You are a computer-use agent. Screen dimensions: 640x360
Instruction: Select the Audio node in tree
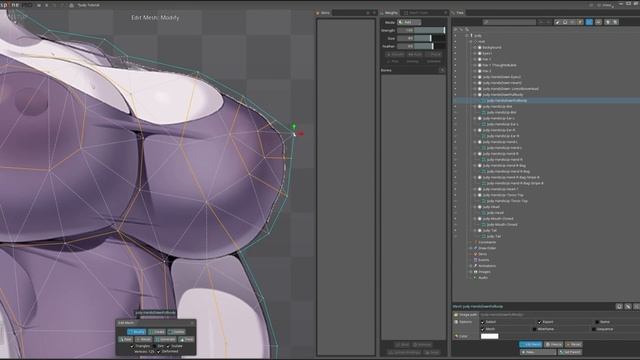pos(483,278)
